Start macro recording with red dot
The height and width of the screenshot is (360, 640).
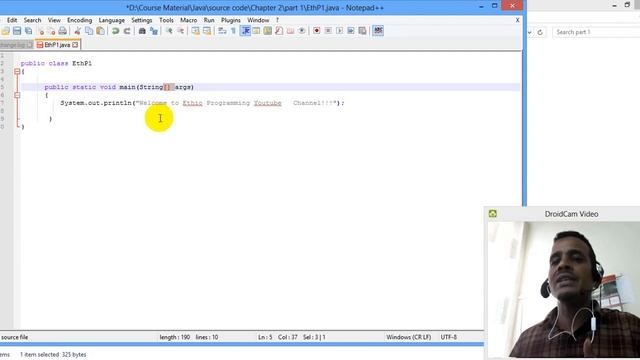[317, 31]
